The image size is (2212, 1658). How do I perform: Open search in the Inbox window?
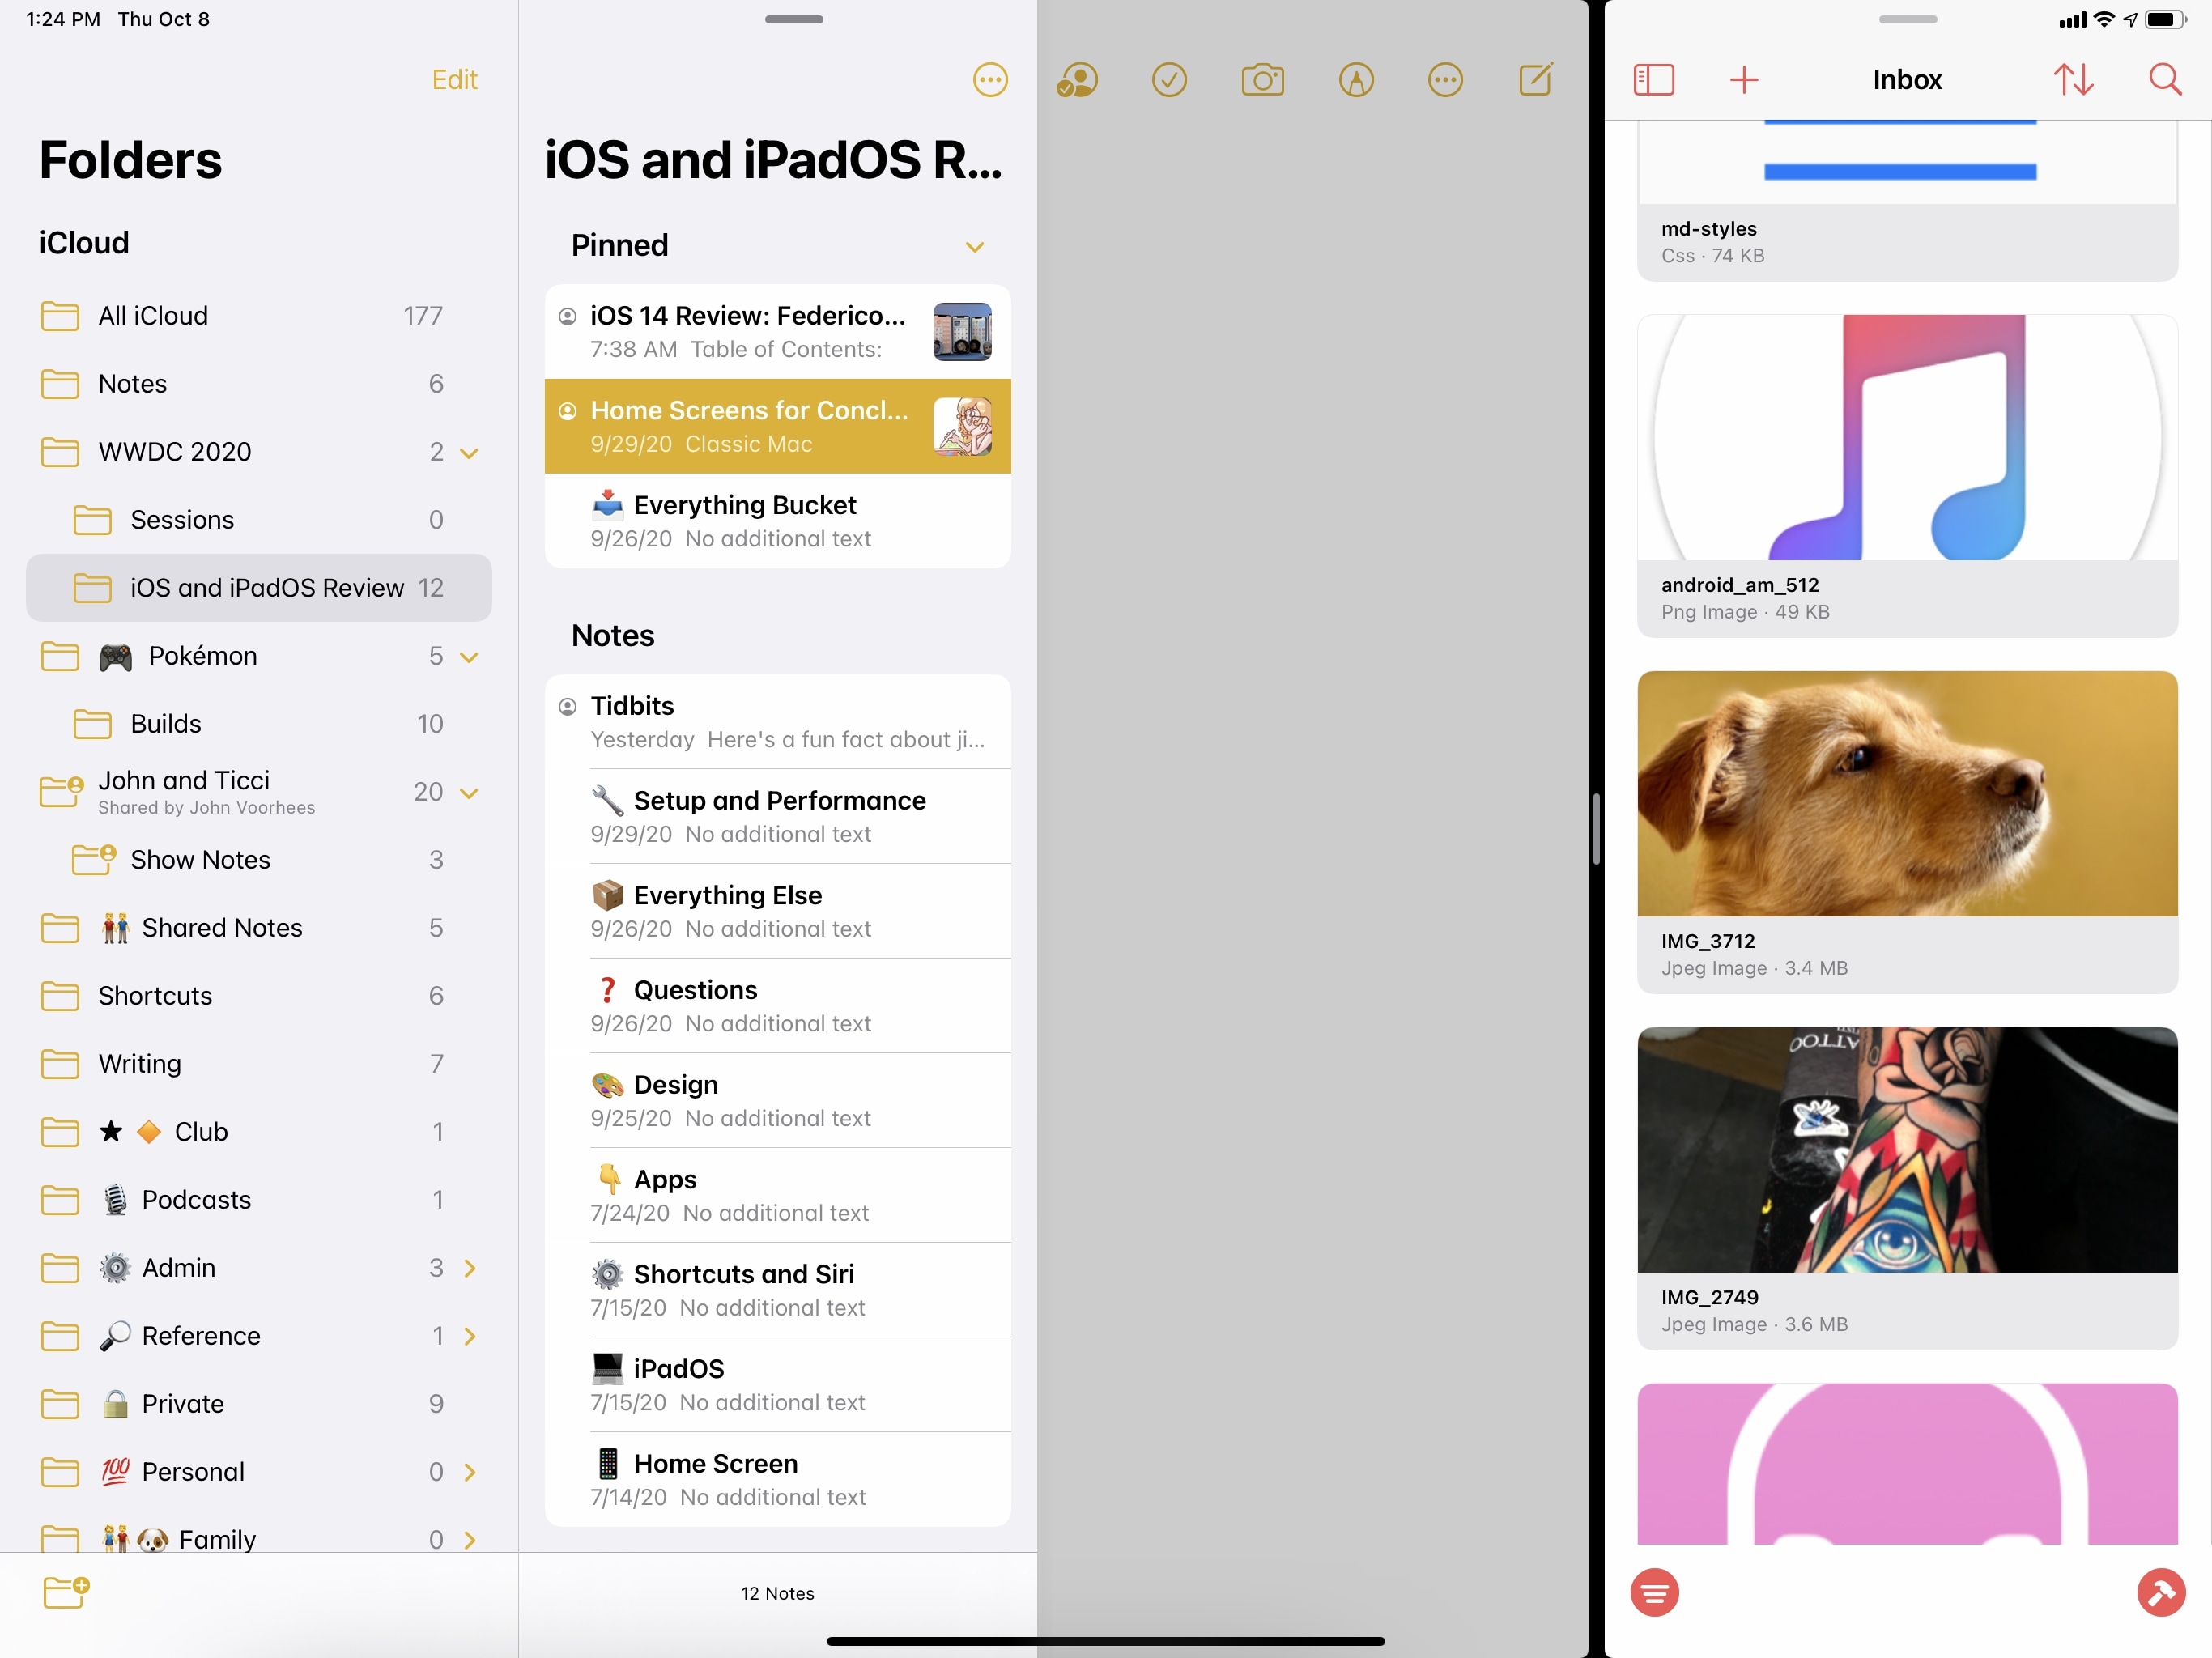point(2165,80)
